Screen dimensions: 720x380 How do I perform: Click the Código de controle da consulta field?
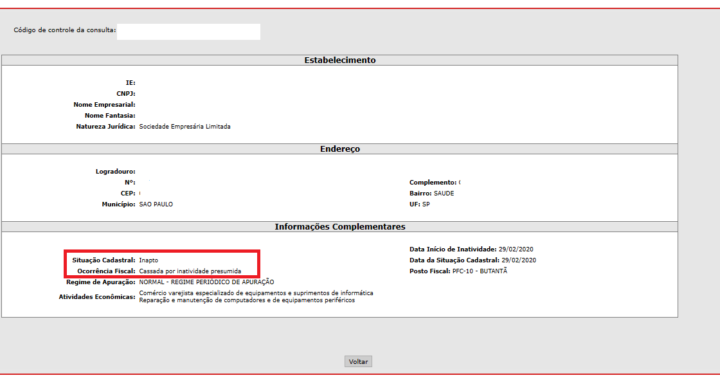coord(188,32)
